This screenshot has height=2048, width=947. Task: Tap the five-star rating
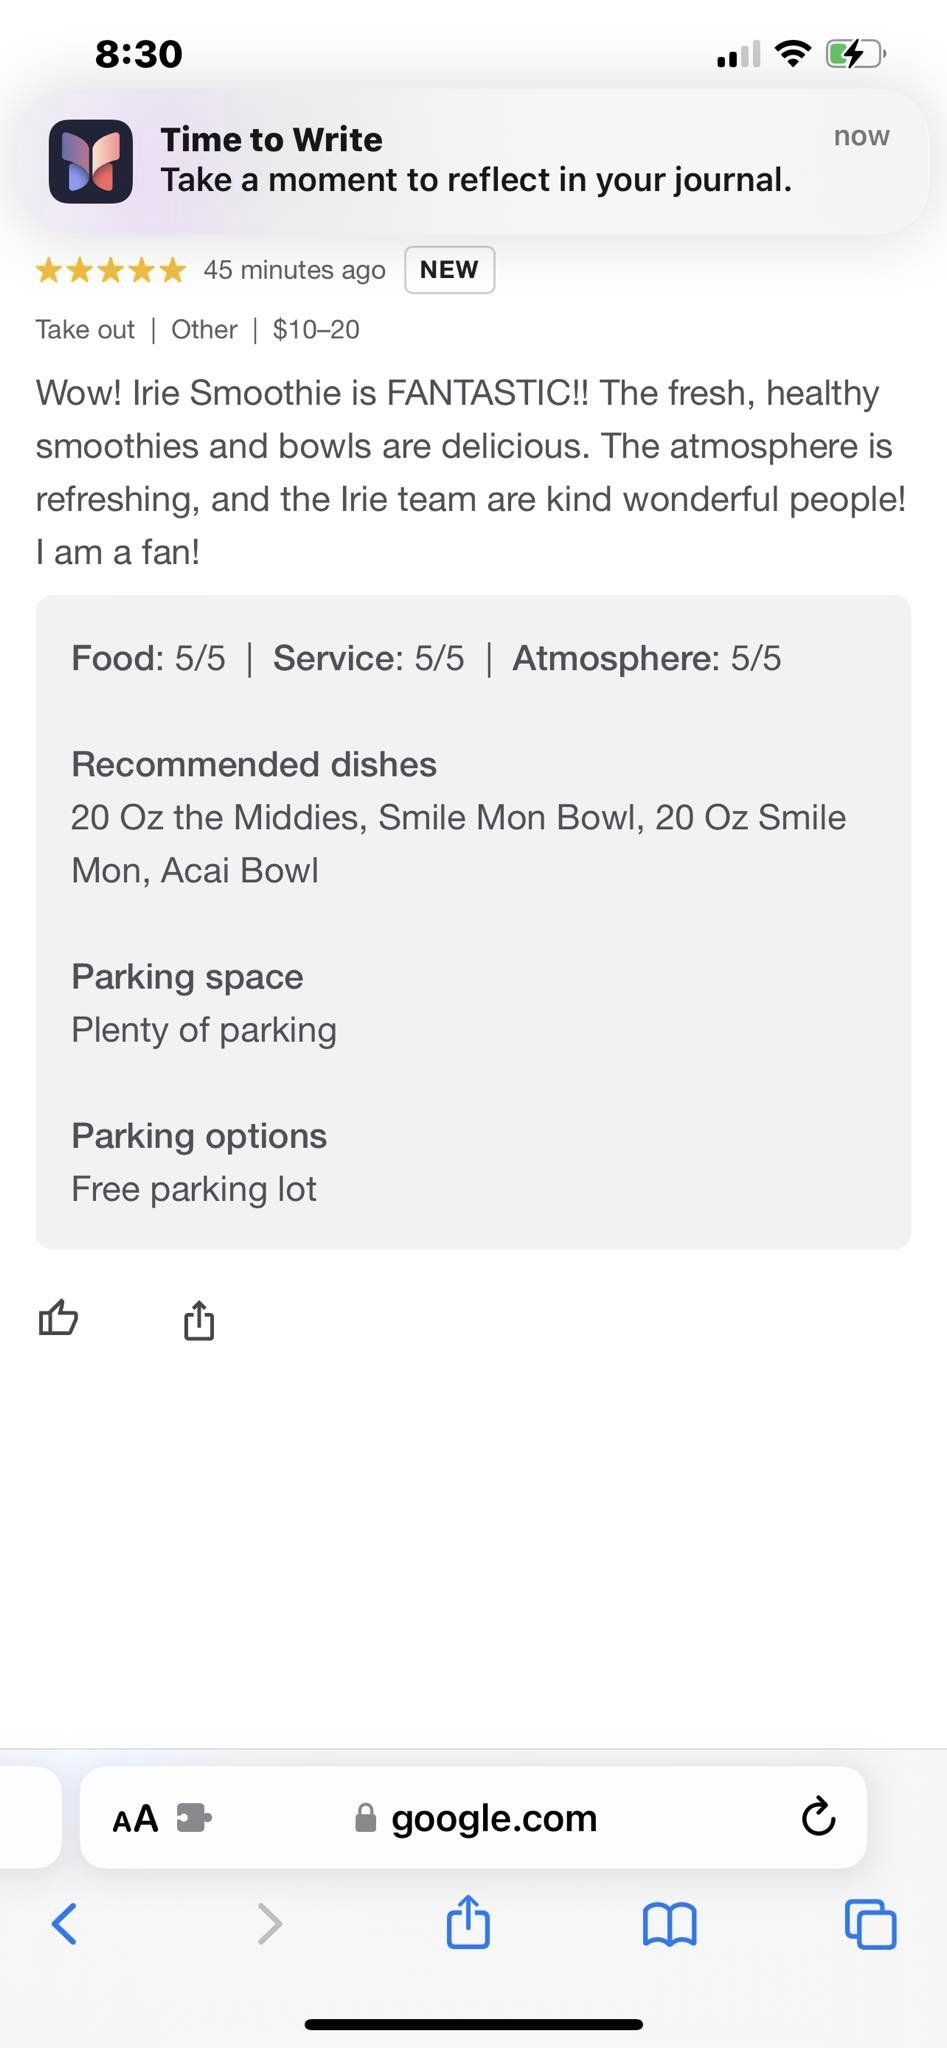[111, 270]
